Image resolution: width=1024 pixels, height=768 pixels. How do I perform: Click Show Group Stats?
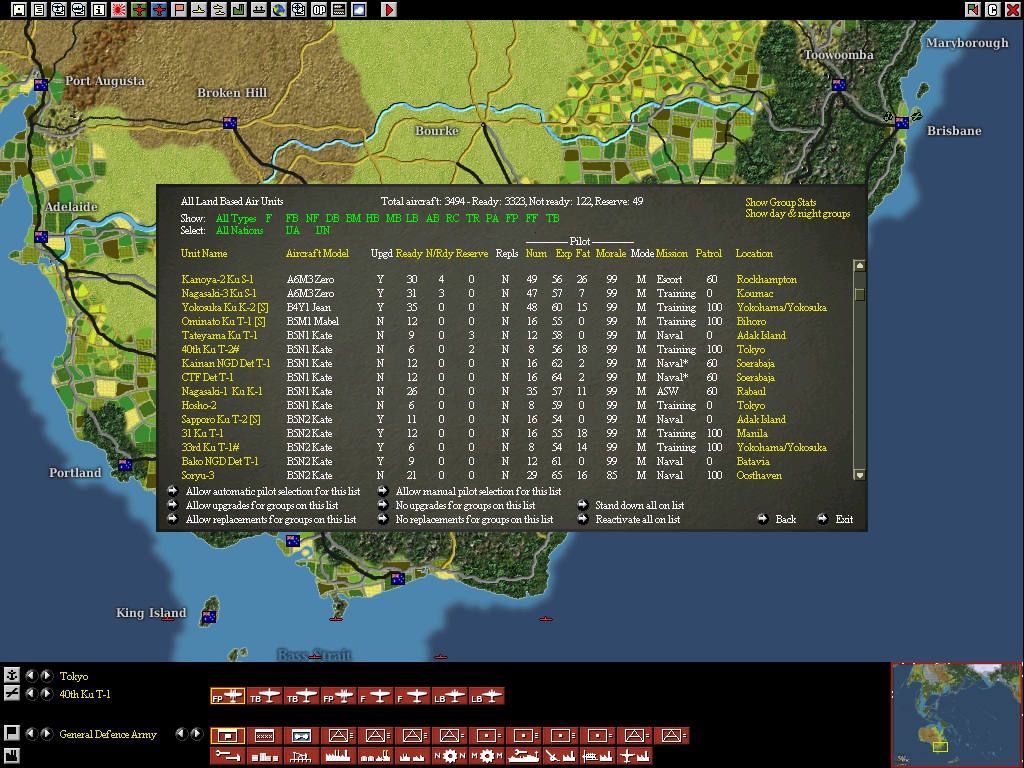pos(780,202)
